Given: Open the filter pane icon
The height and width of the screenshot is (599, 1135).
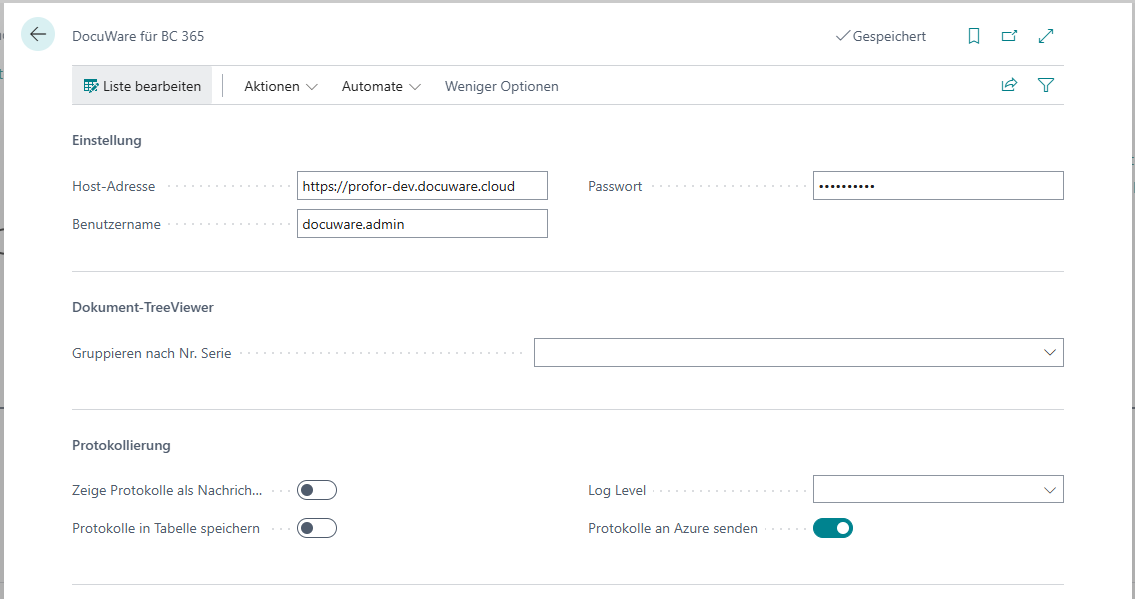Looking at the screenshot, I should (x=1046, y=85).
